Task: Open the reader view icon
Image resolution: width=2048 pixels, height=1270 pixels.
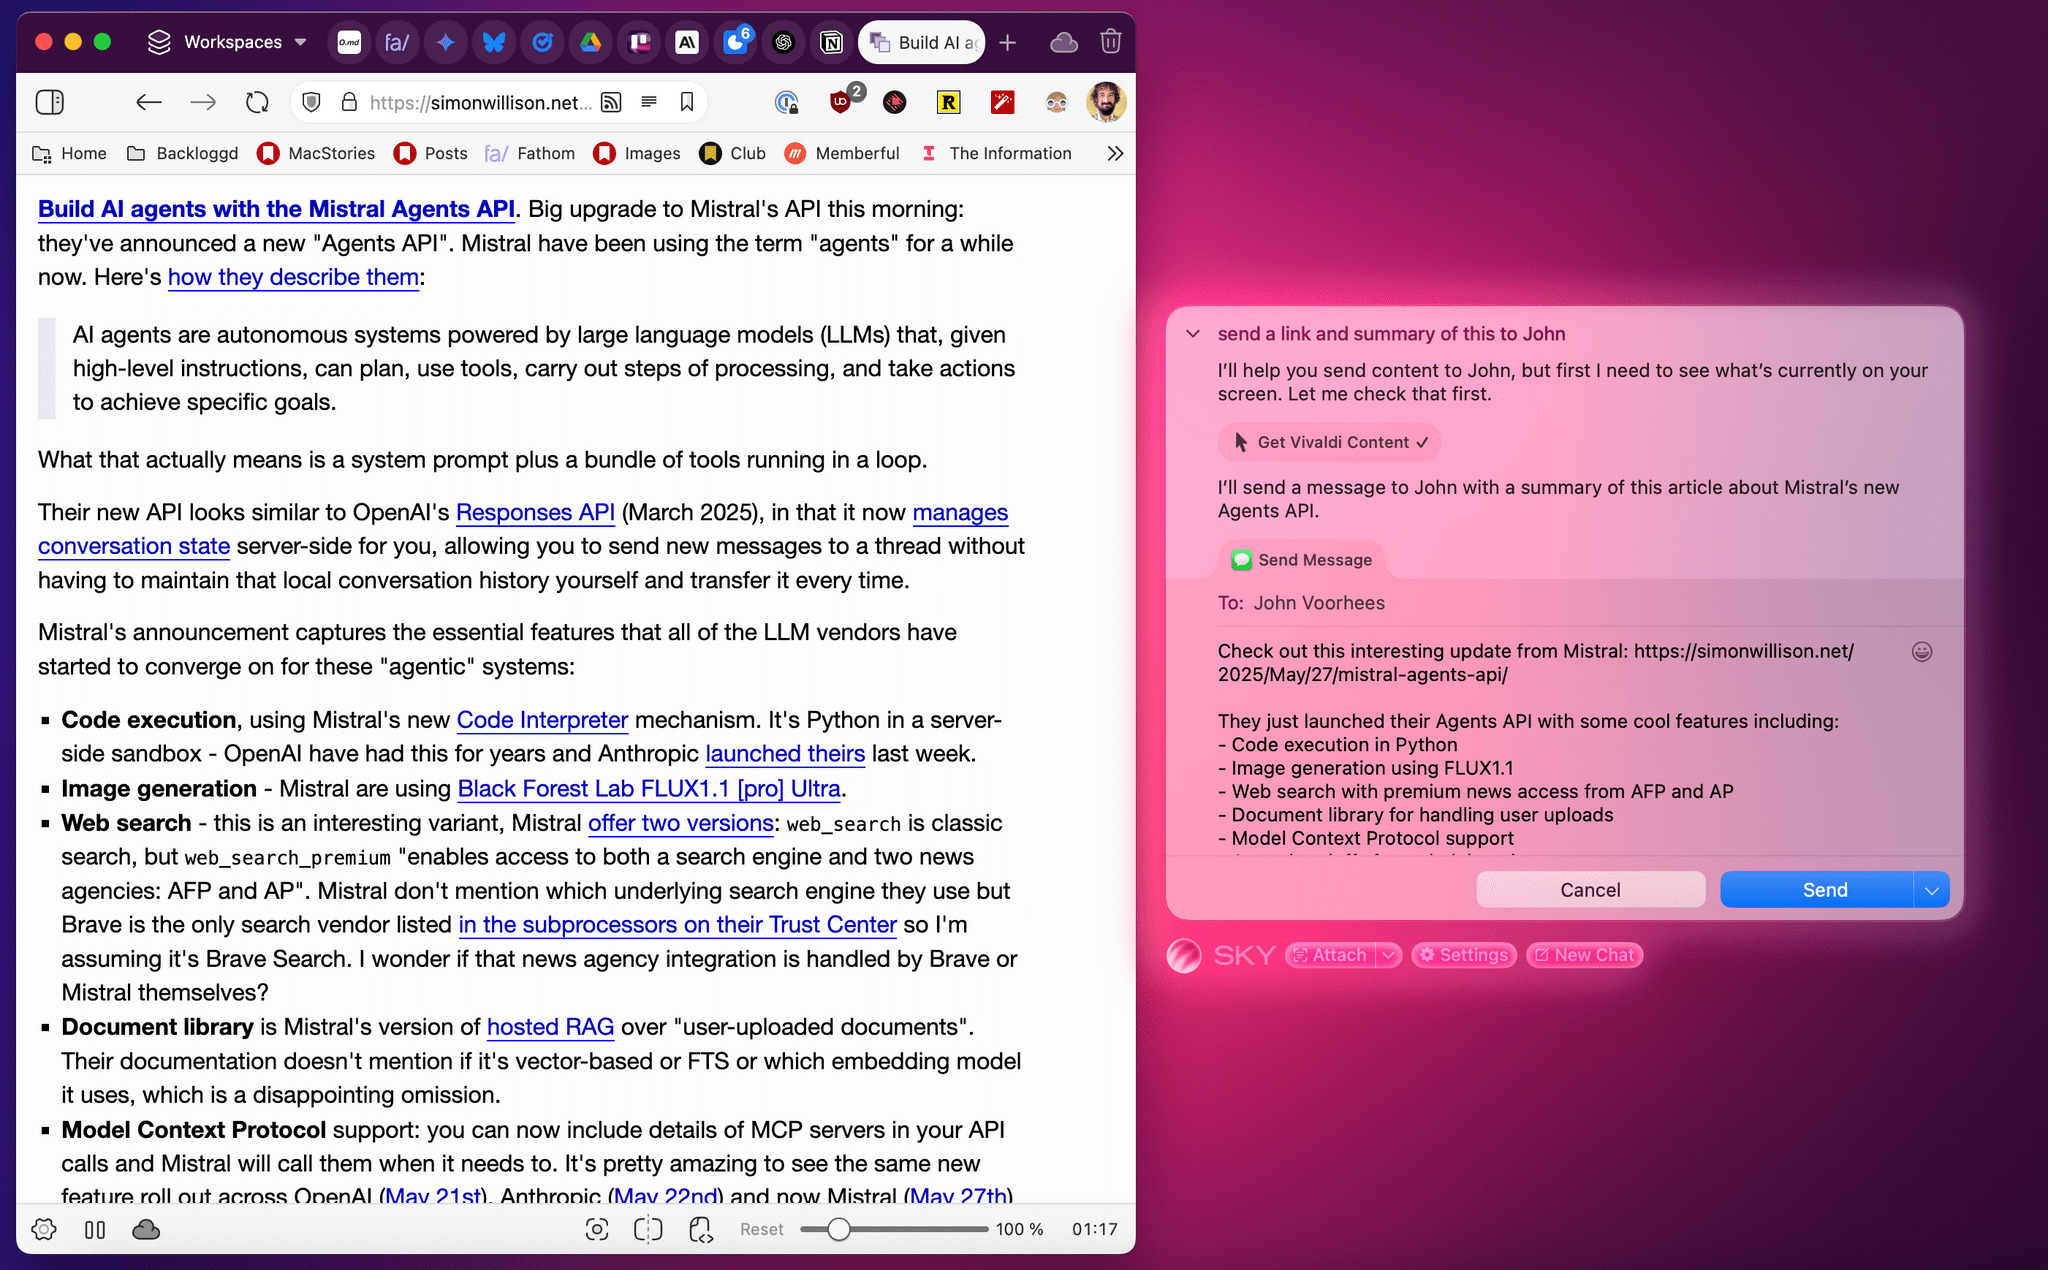Action: coord(649,102)
